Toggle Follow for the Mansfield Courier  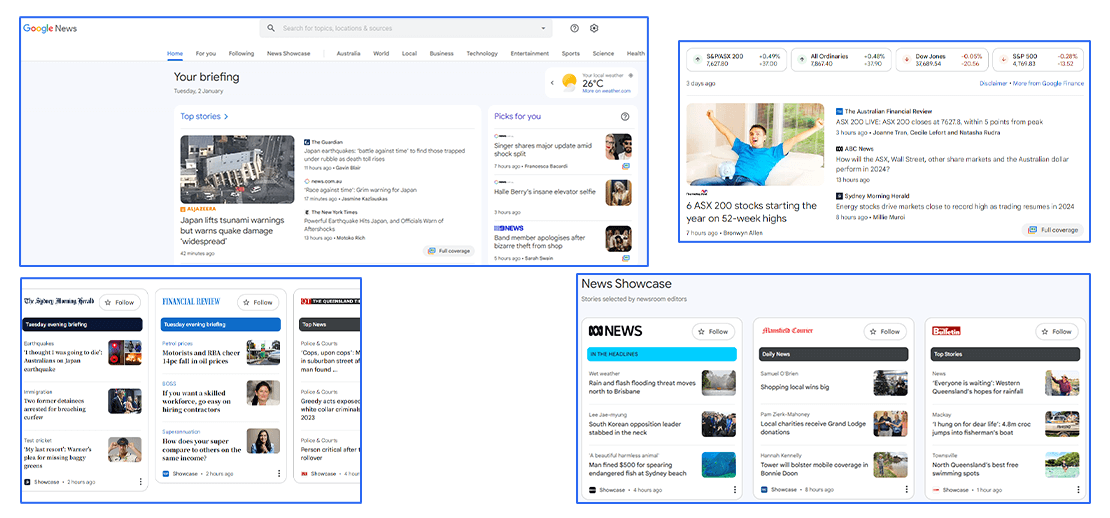click(x=886, y=331)
